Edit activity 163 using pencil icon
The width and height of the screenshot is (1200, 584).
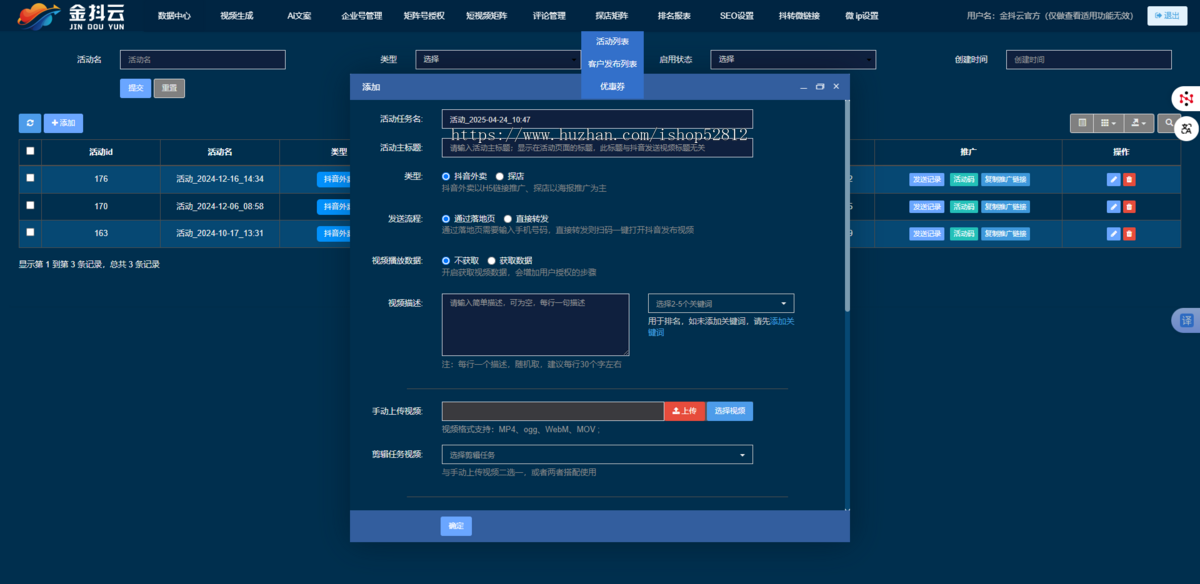point(1114,234)
